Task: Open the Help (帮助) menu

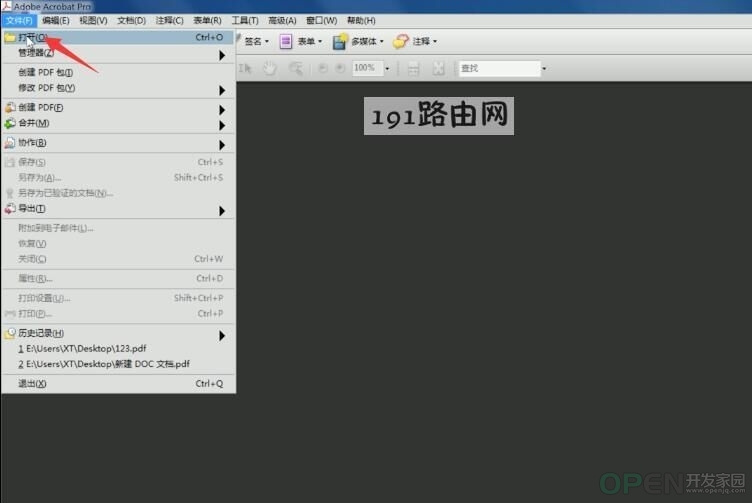Action: [361, 21]
